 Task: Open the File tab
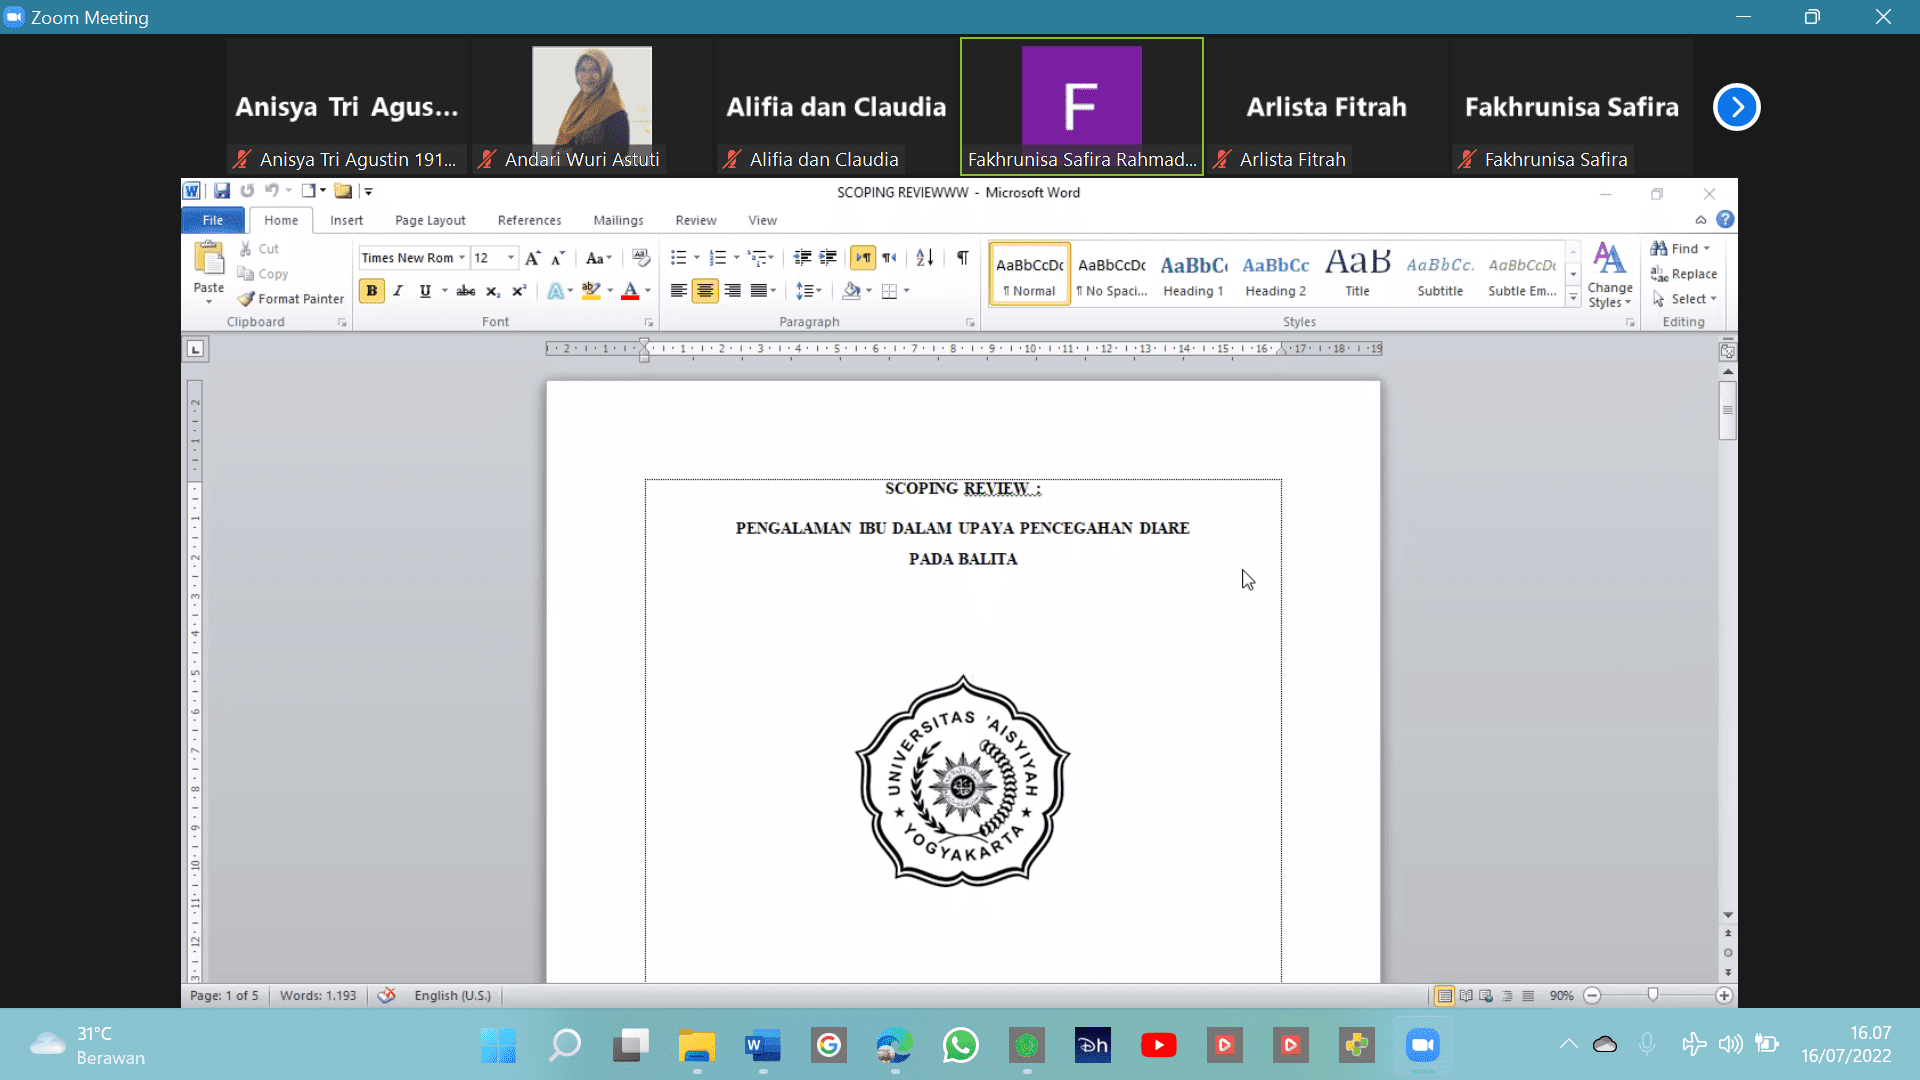point(213,220)
